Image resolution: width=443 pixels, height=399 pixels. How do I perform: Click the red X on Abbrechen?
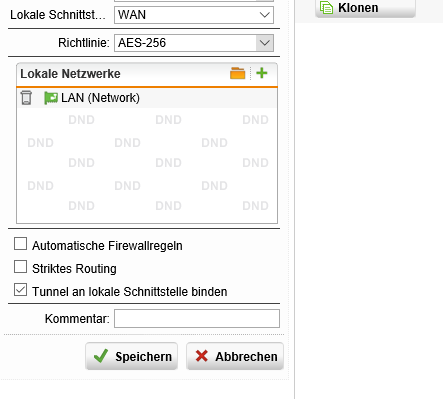point(202,356)
